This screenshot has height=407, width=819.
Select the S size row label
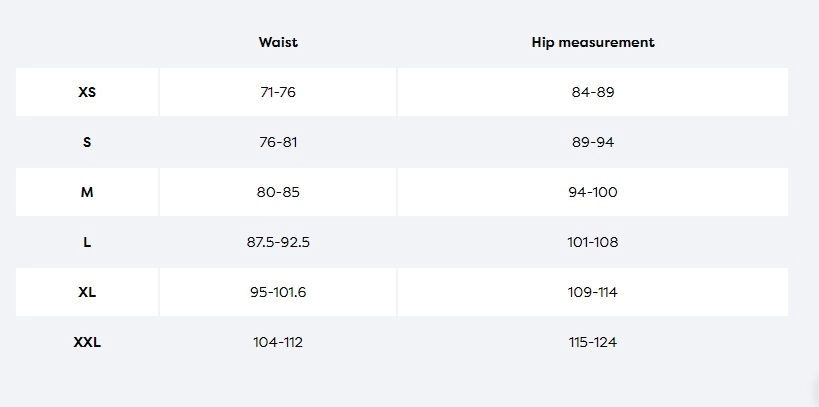click(87, 142)
